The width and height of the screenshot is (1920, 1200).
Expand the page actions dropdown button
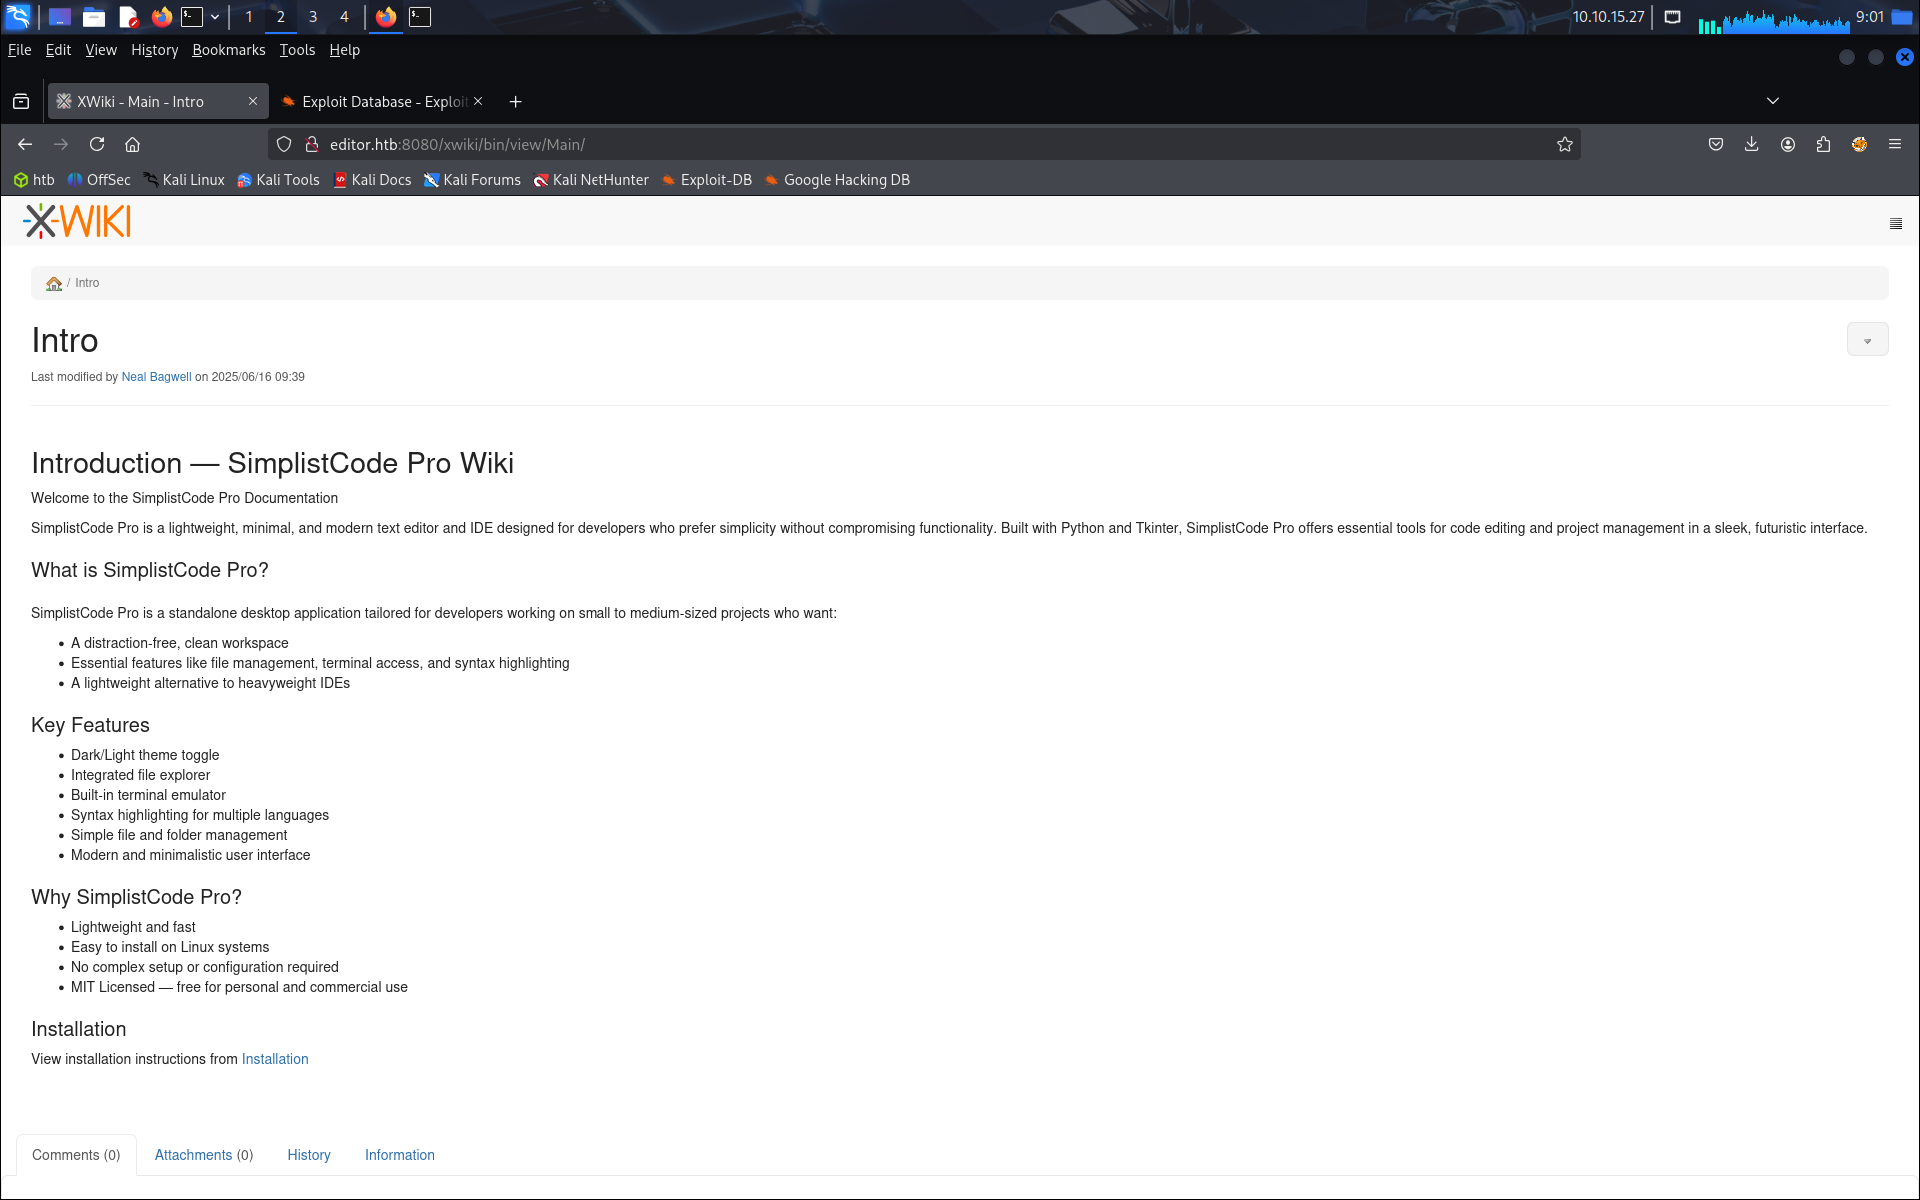[x=1866, y=340]
